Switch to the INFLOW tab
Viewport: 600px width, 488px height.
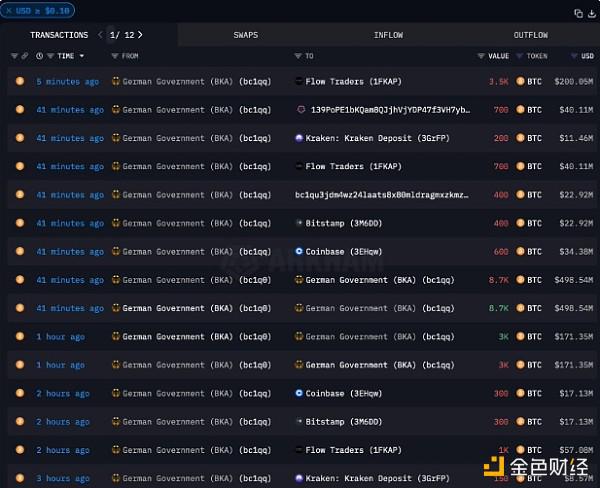[x=388, y=35]
